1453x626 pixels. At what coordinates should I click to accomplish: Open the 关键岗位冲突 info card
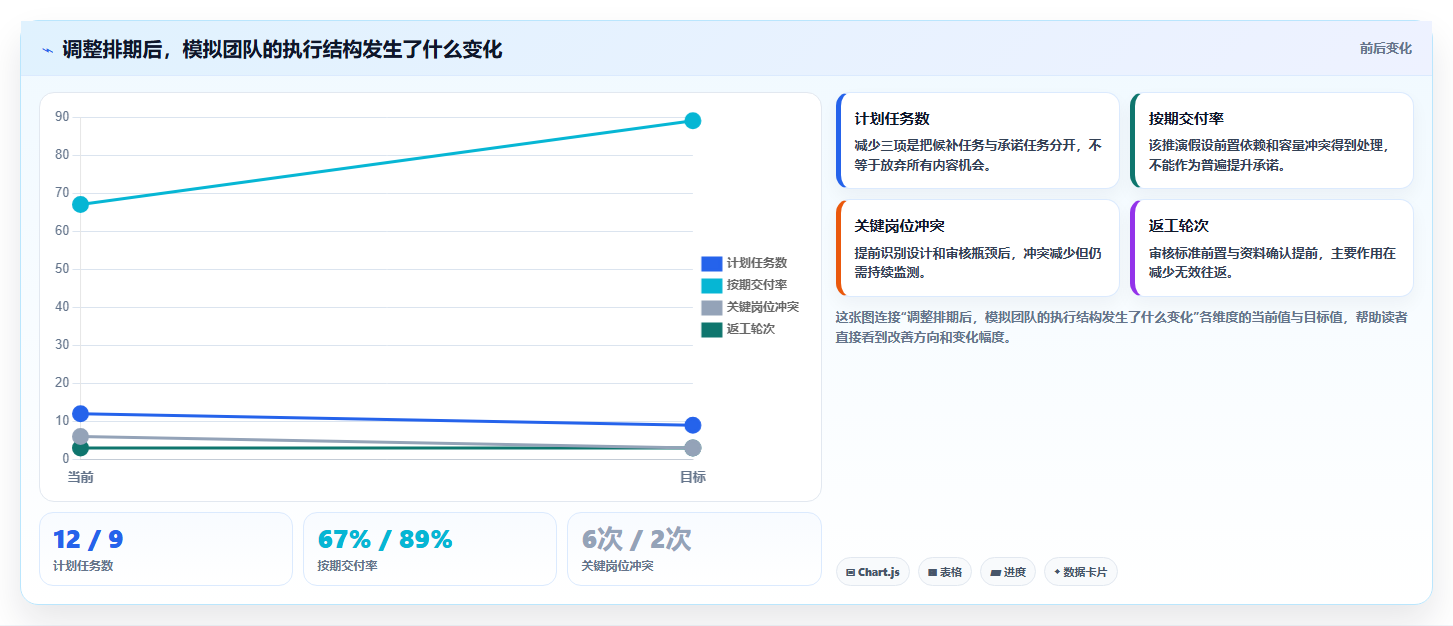click(977, 248)
